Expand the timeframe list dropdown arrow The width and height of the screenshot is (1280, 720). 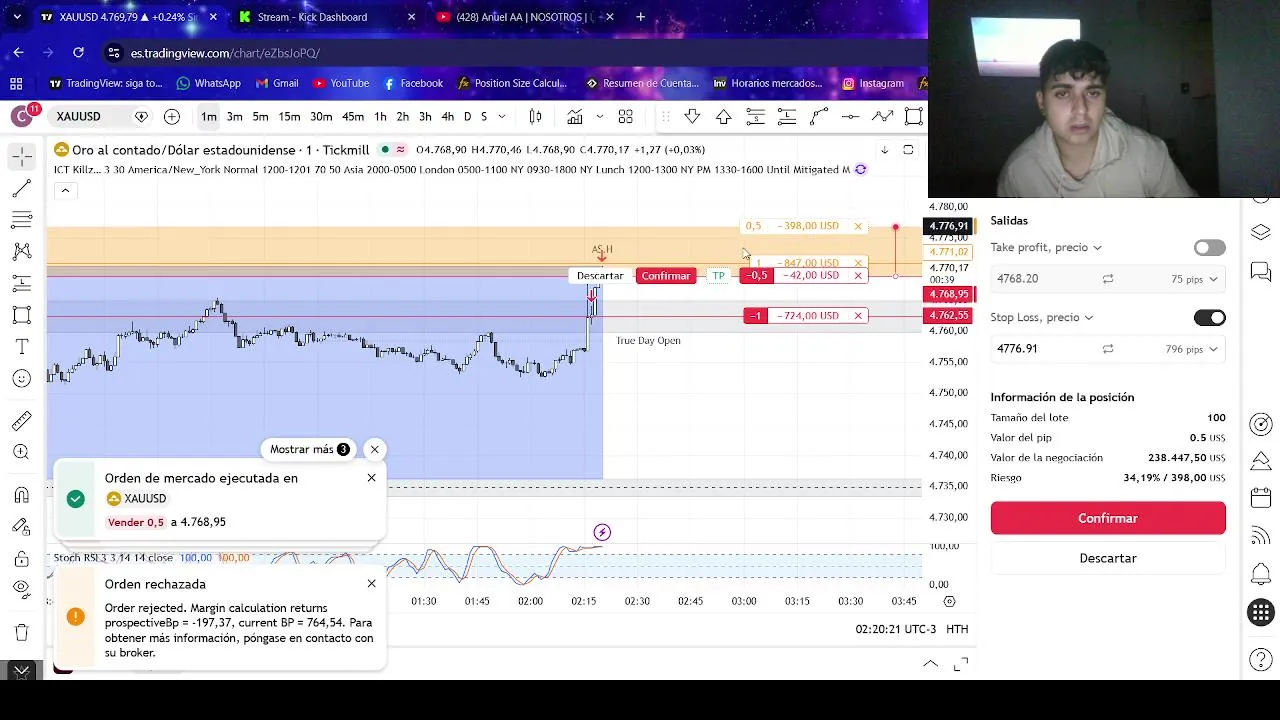click(x=502, y=117)
